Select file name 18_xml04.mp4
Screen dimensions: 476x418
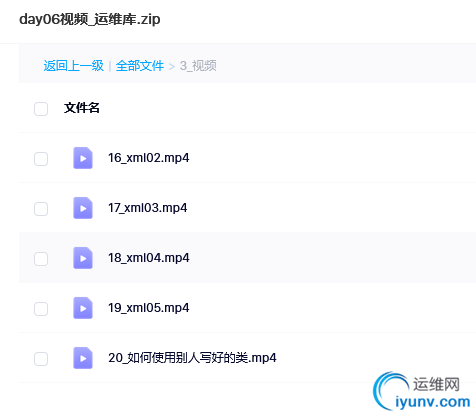point(149,258)
